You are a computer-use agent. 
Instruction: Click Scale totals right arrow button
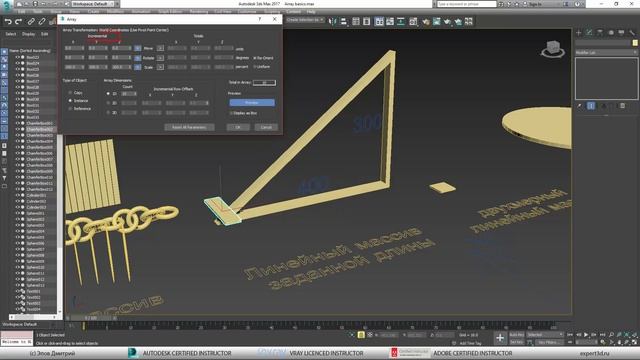tap(160, 67)
